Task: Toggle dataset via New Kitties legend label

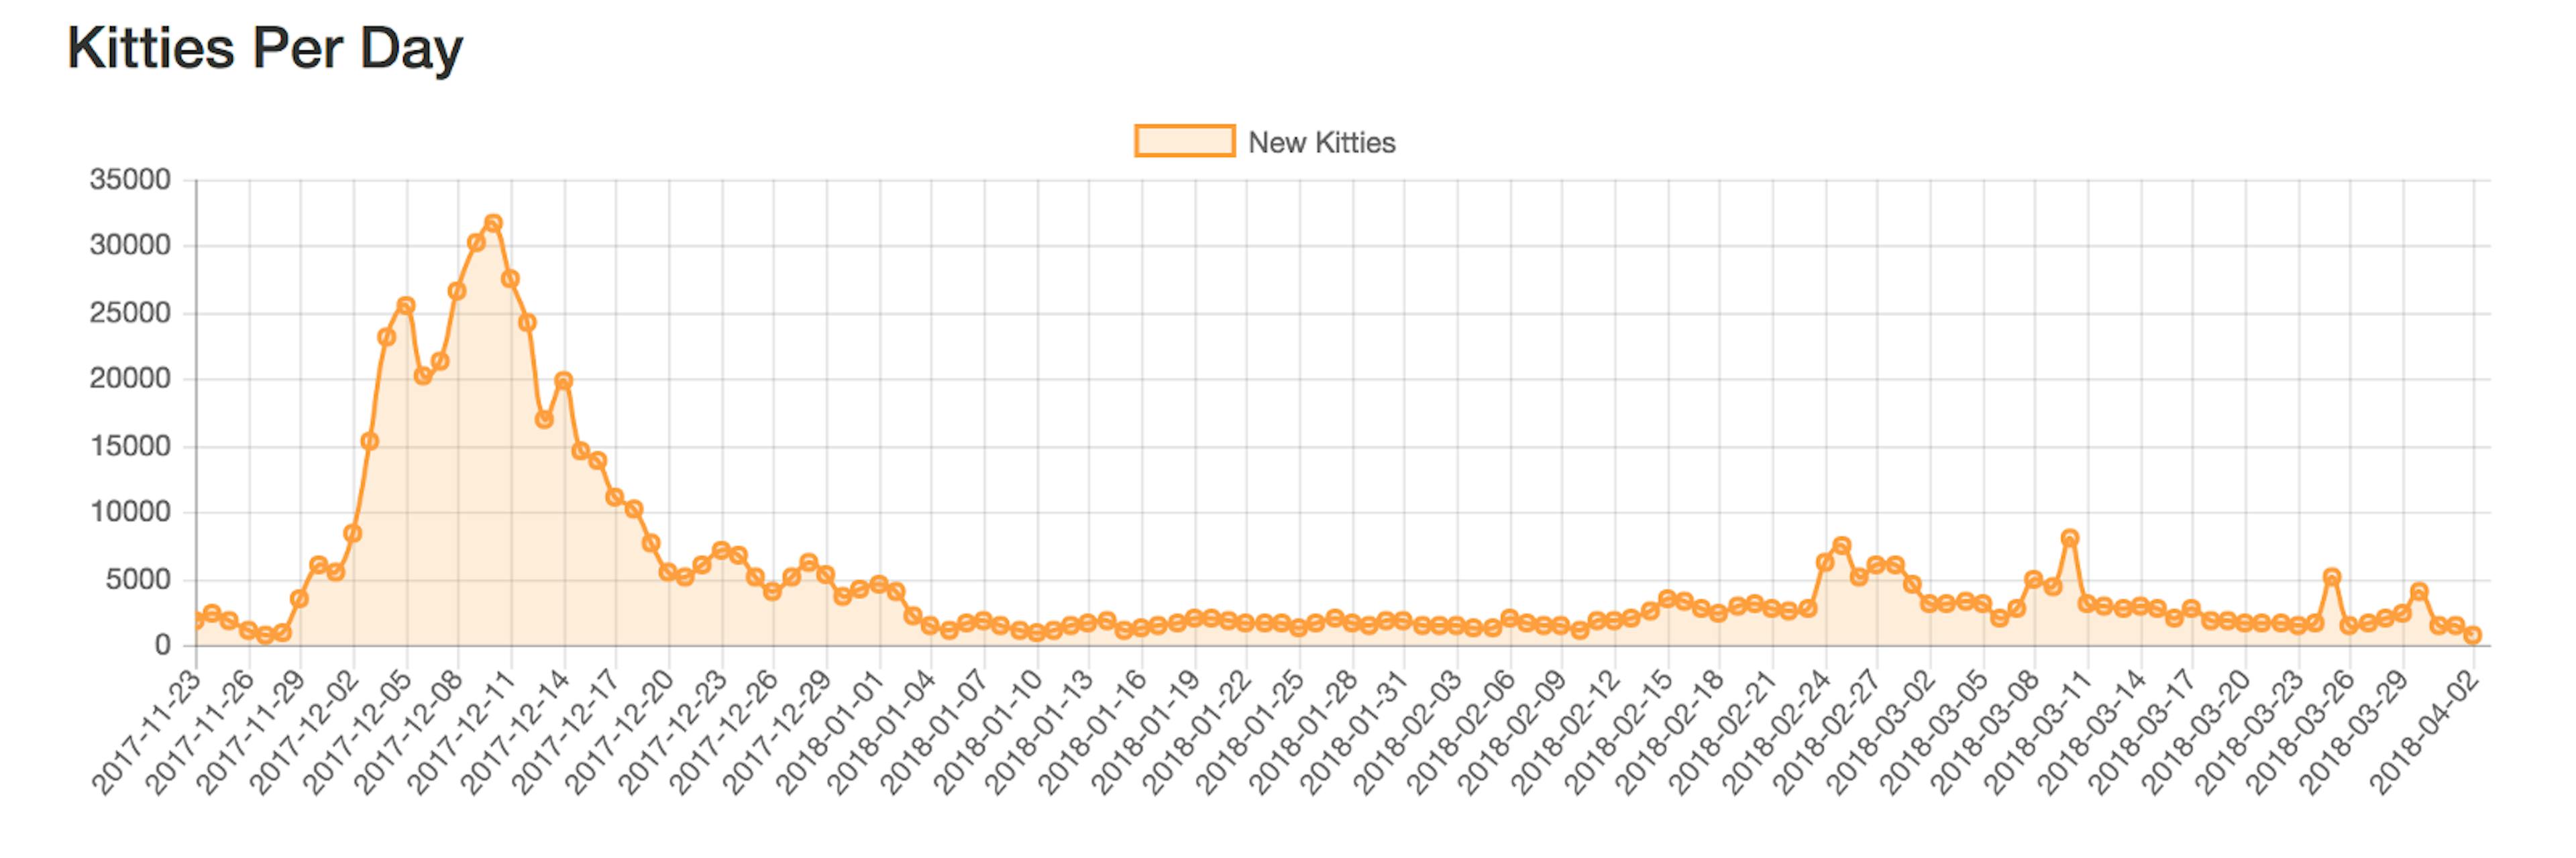Action: pyautogui.click(x=1321, y=143)
